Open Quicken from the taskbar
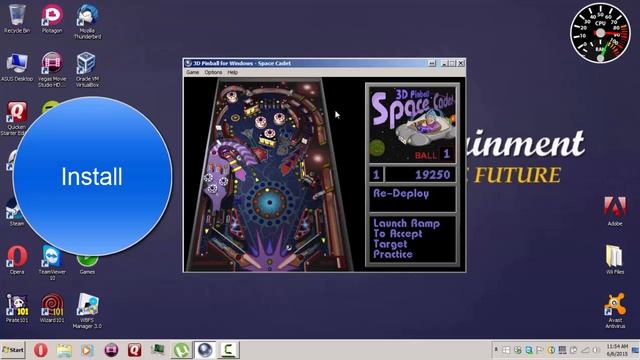640x360 pixels. pos(134,350)
